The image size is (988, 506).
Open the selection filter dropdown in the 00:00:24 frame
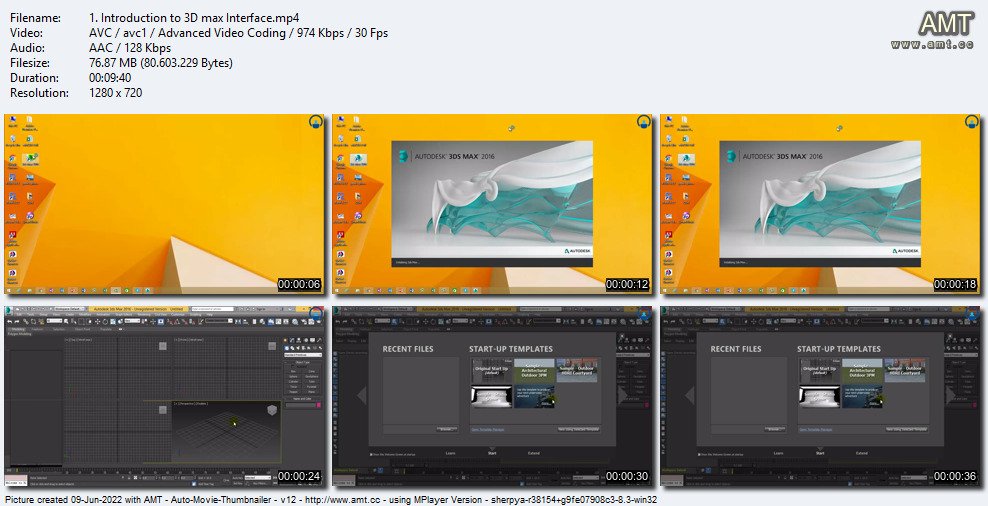pyautogui.click(x=54, y=321)
